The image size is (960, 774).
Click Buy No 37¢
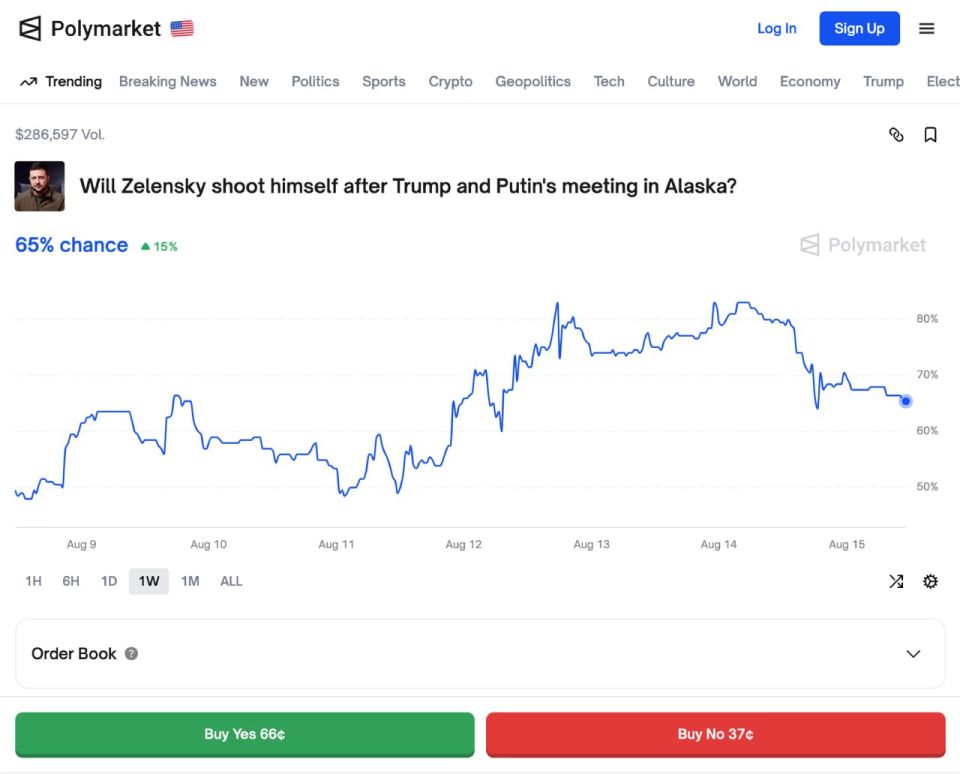click(715, 733)
